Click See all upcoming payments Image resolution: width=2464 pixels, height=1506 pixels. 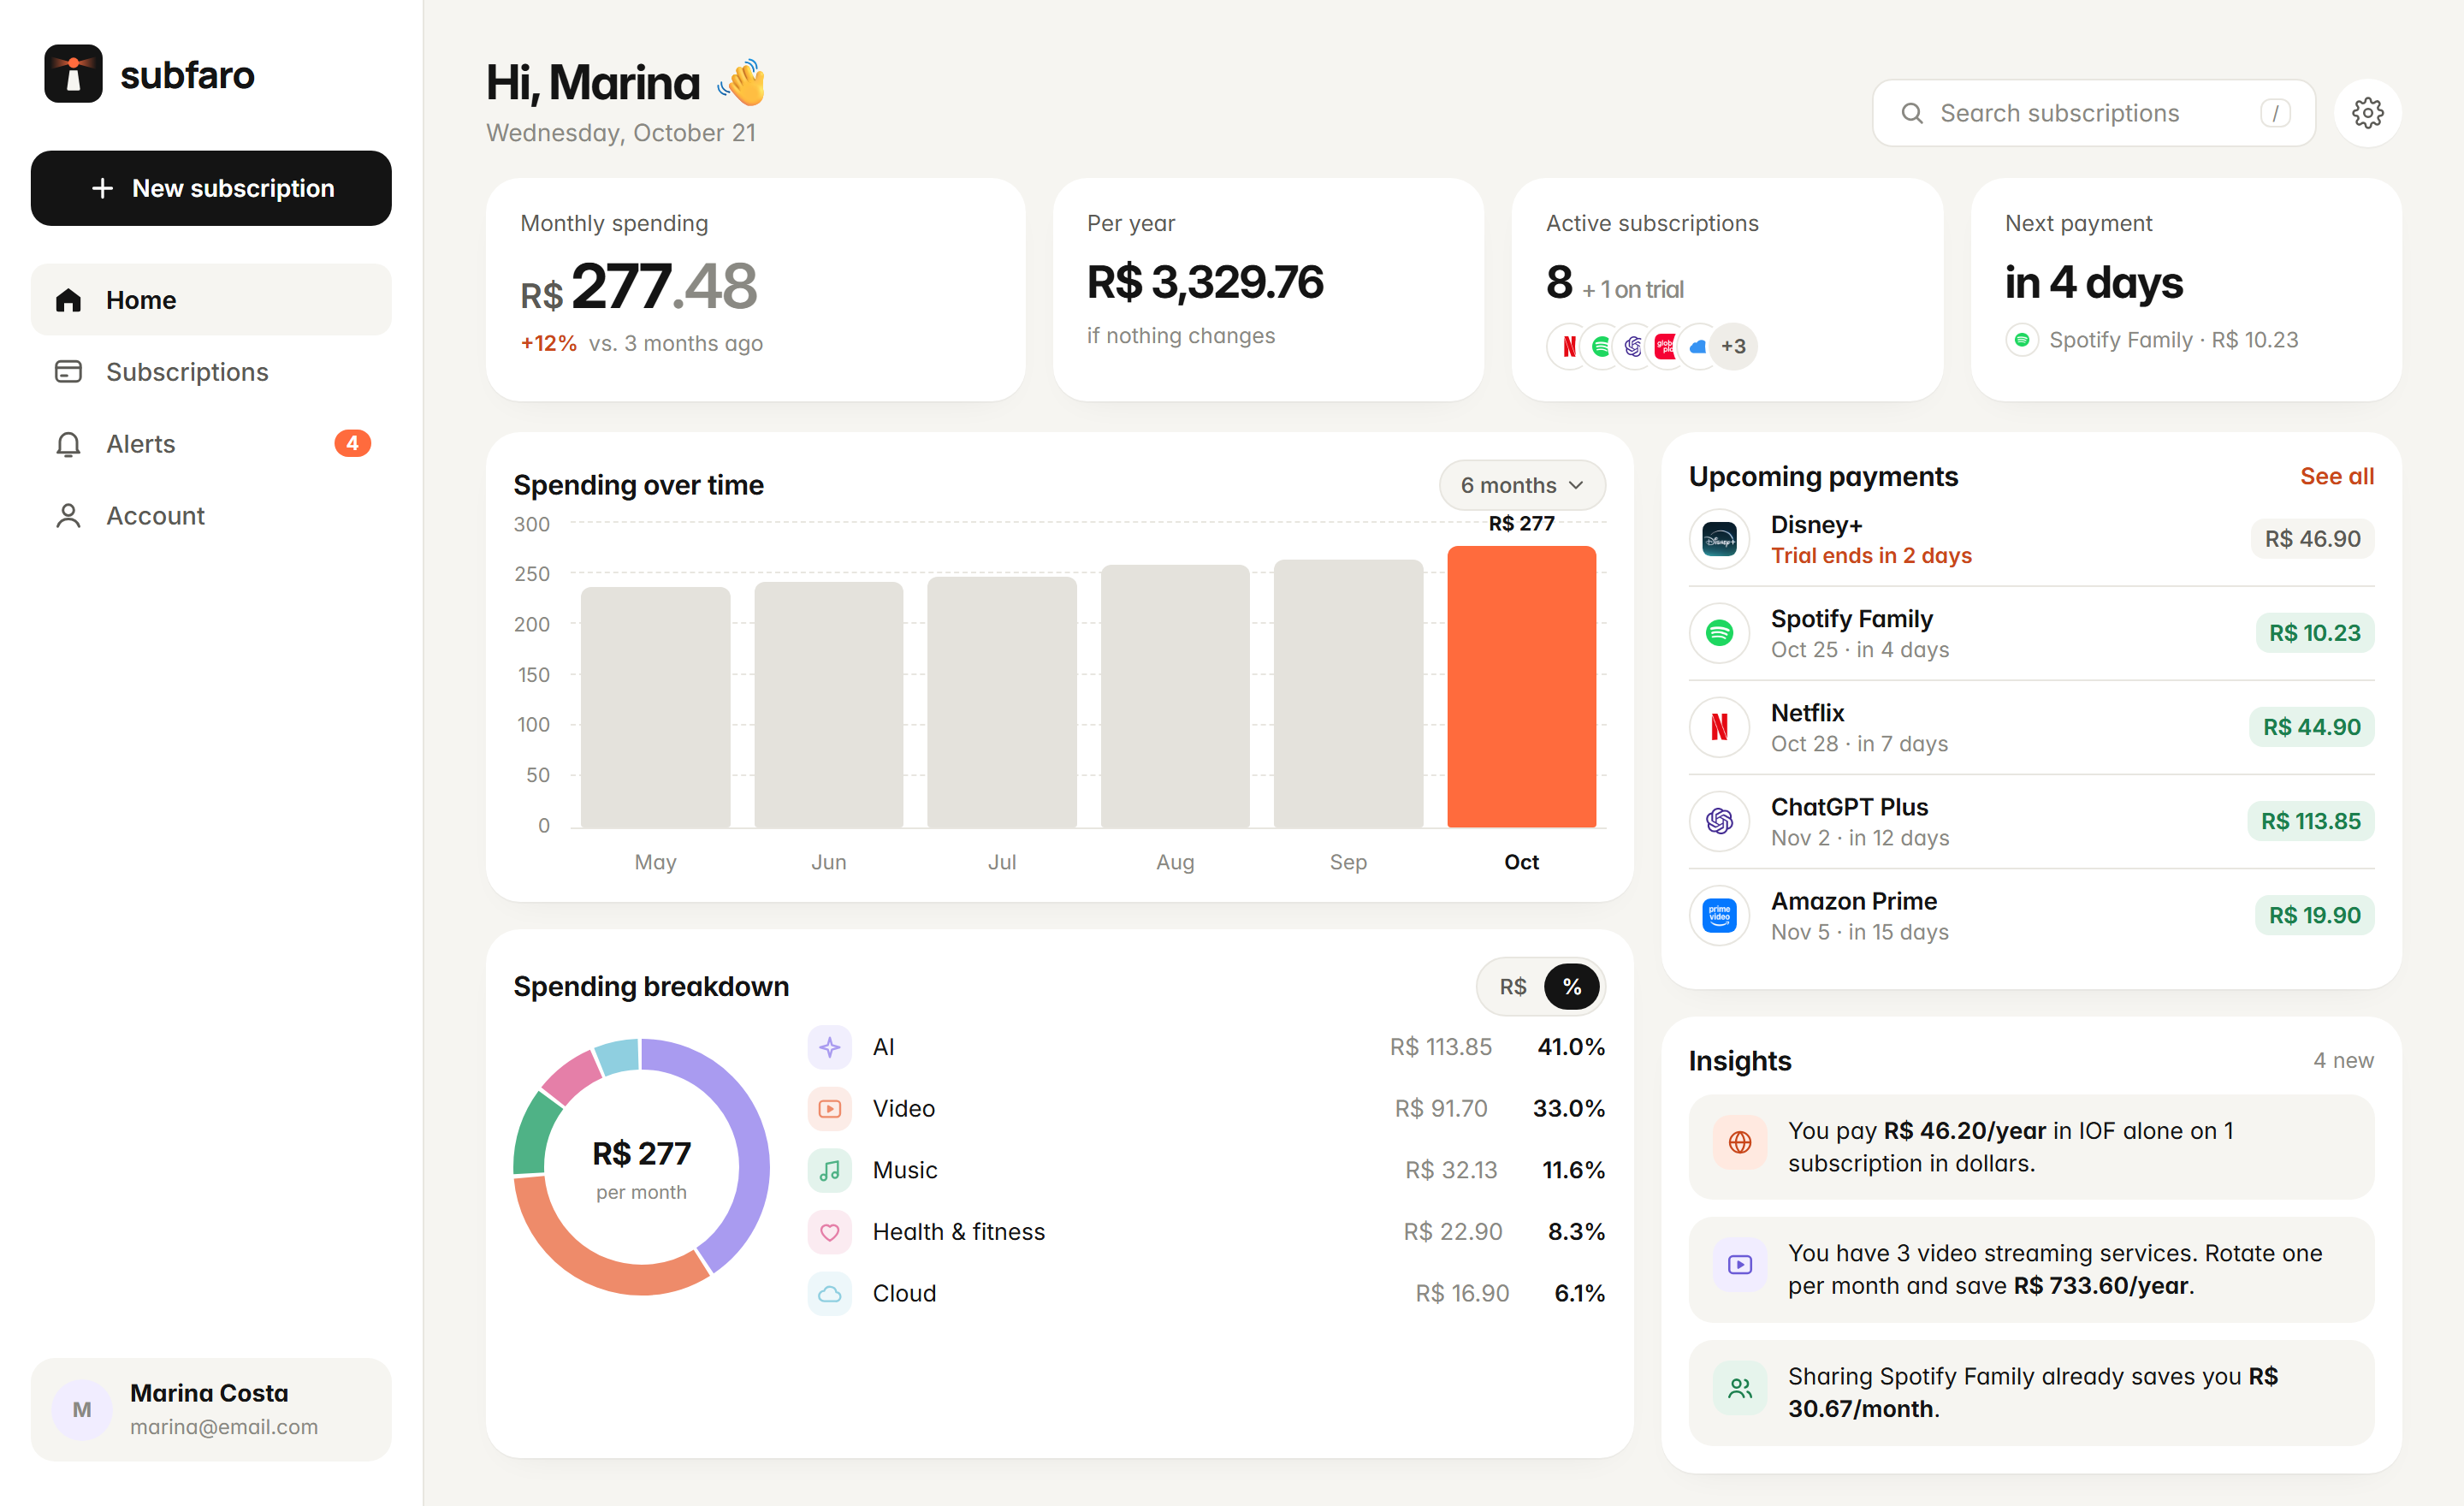tap(2336, 476)
